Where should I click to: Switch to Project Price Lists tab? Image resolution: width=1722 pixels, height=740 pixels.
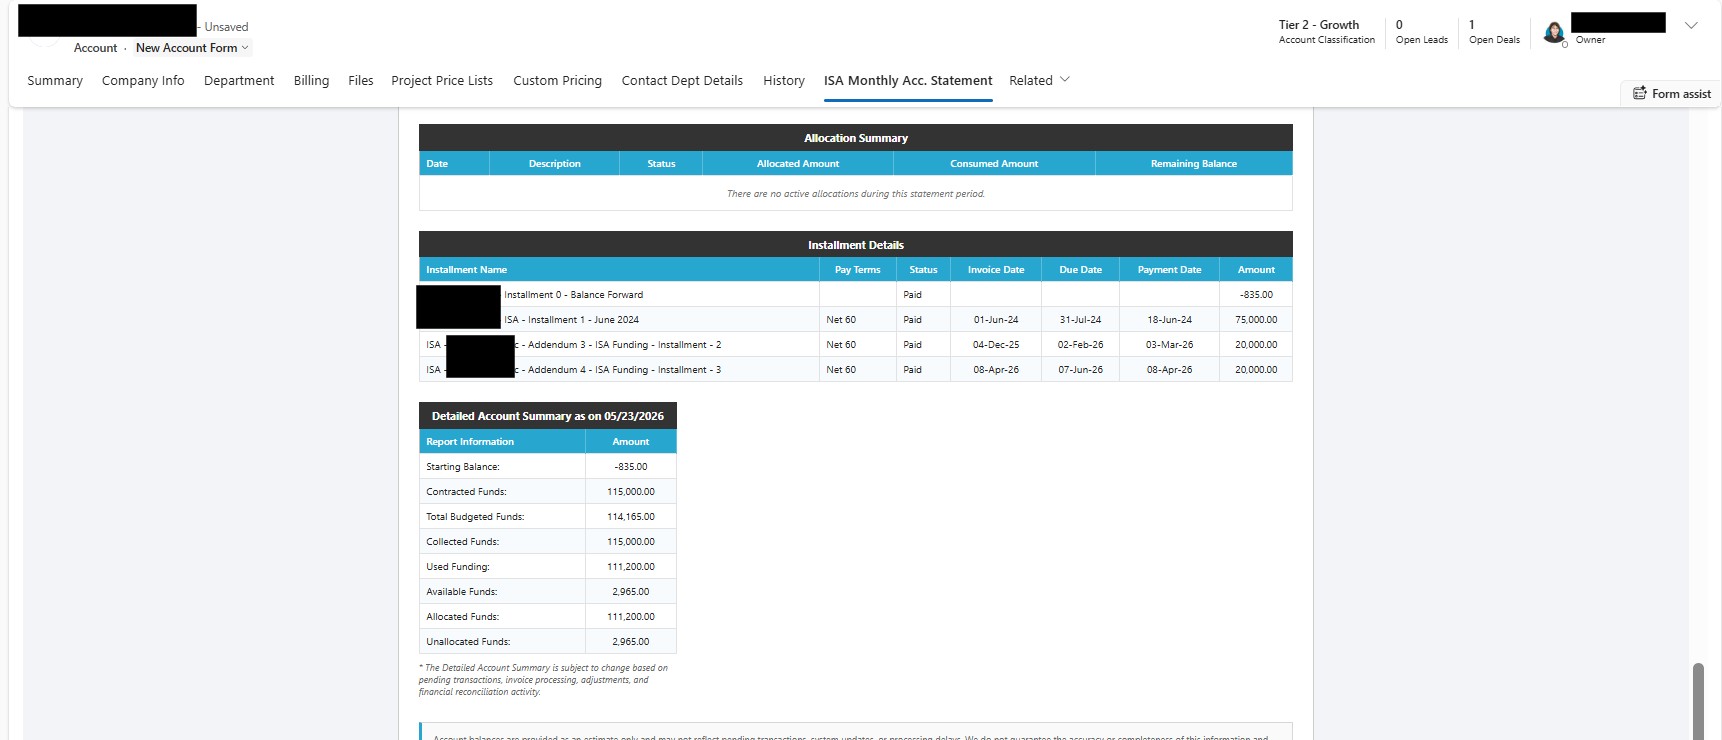pyautogui.click(x=442, y=80)
